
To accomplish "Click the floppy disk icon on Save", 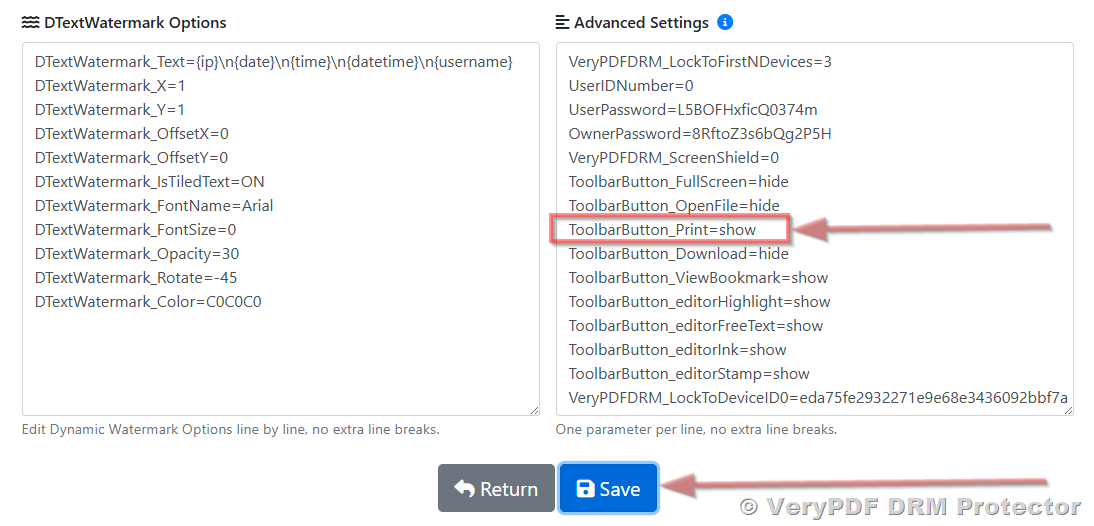I will 586,489.
